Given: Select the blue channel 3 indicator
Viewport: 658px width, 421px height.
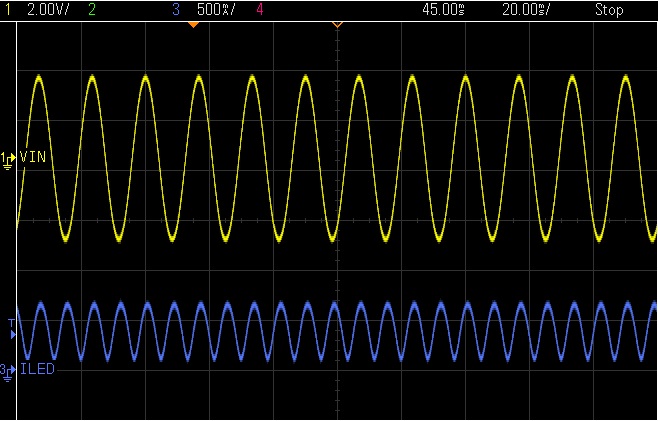Looking at the screenshot, I should point(176,10).
